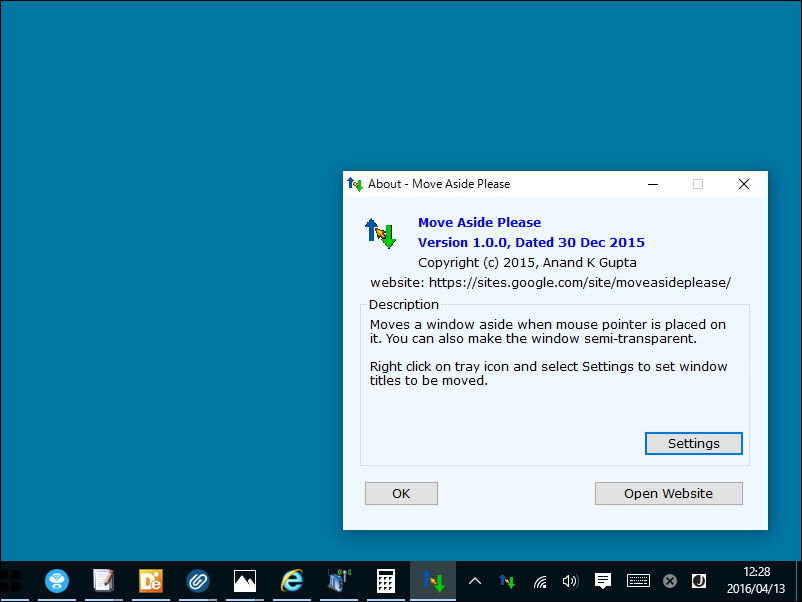Image resolution: width=802 pixels, height=602 pixels.
Task: Expand hidden icons with the tray chevron
Action: (x=474, y=581)
